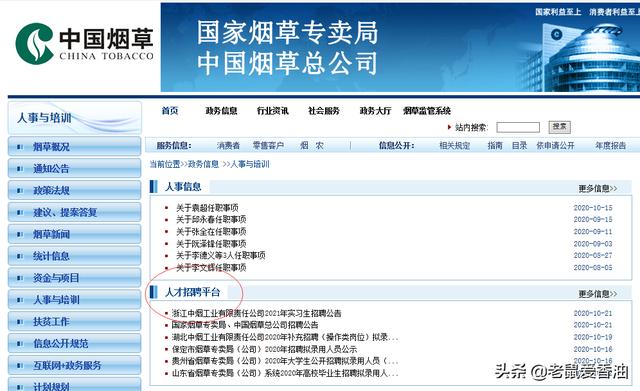Open 关于阮溪锋任职事项 article

click(x=211, y=244)
